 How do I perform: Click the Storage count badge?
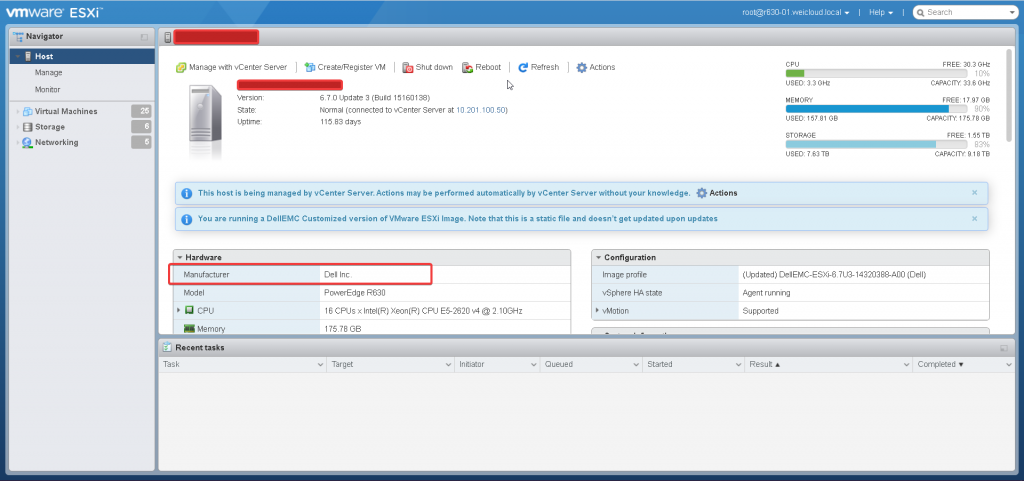(x=141, y=127)
